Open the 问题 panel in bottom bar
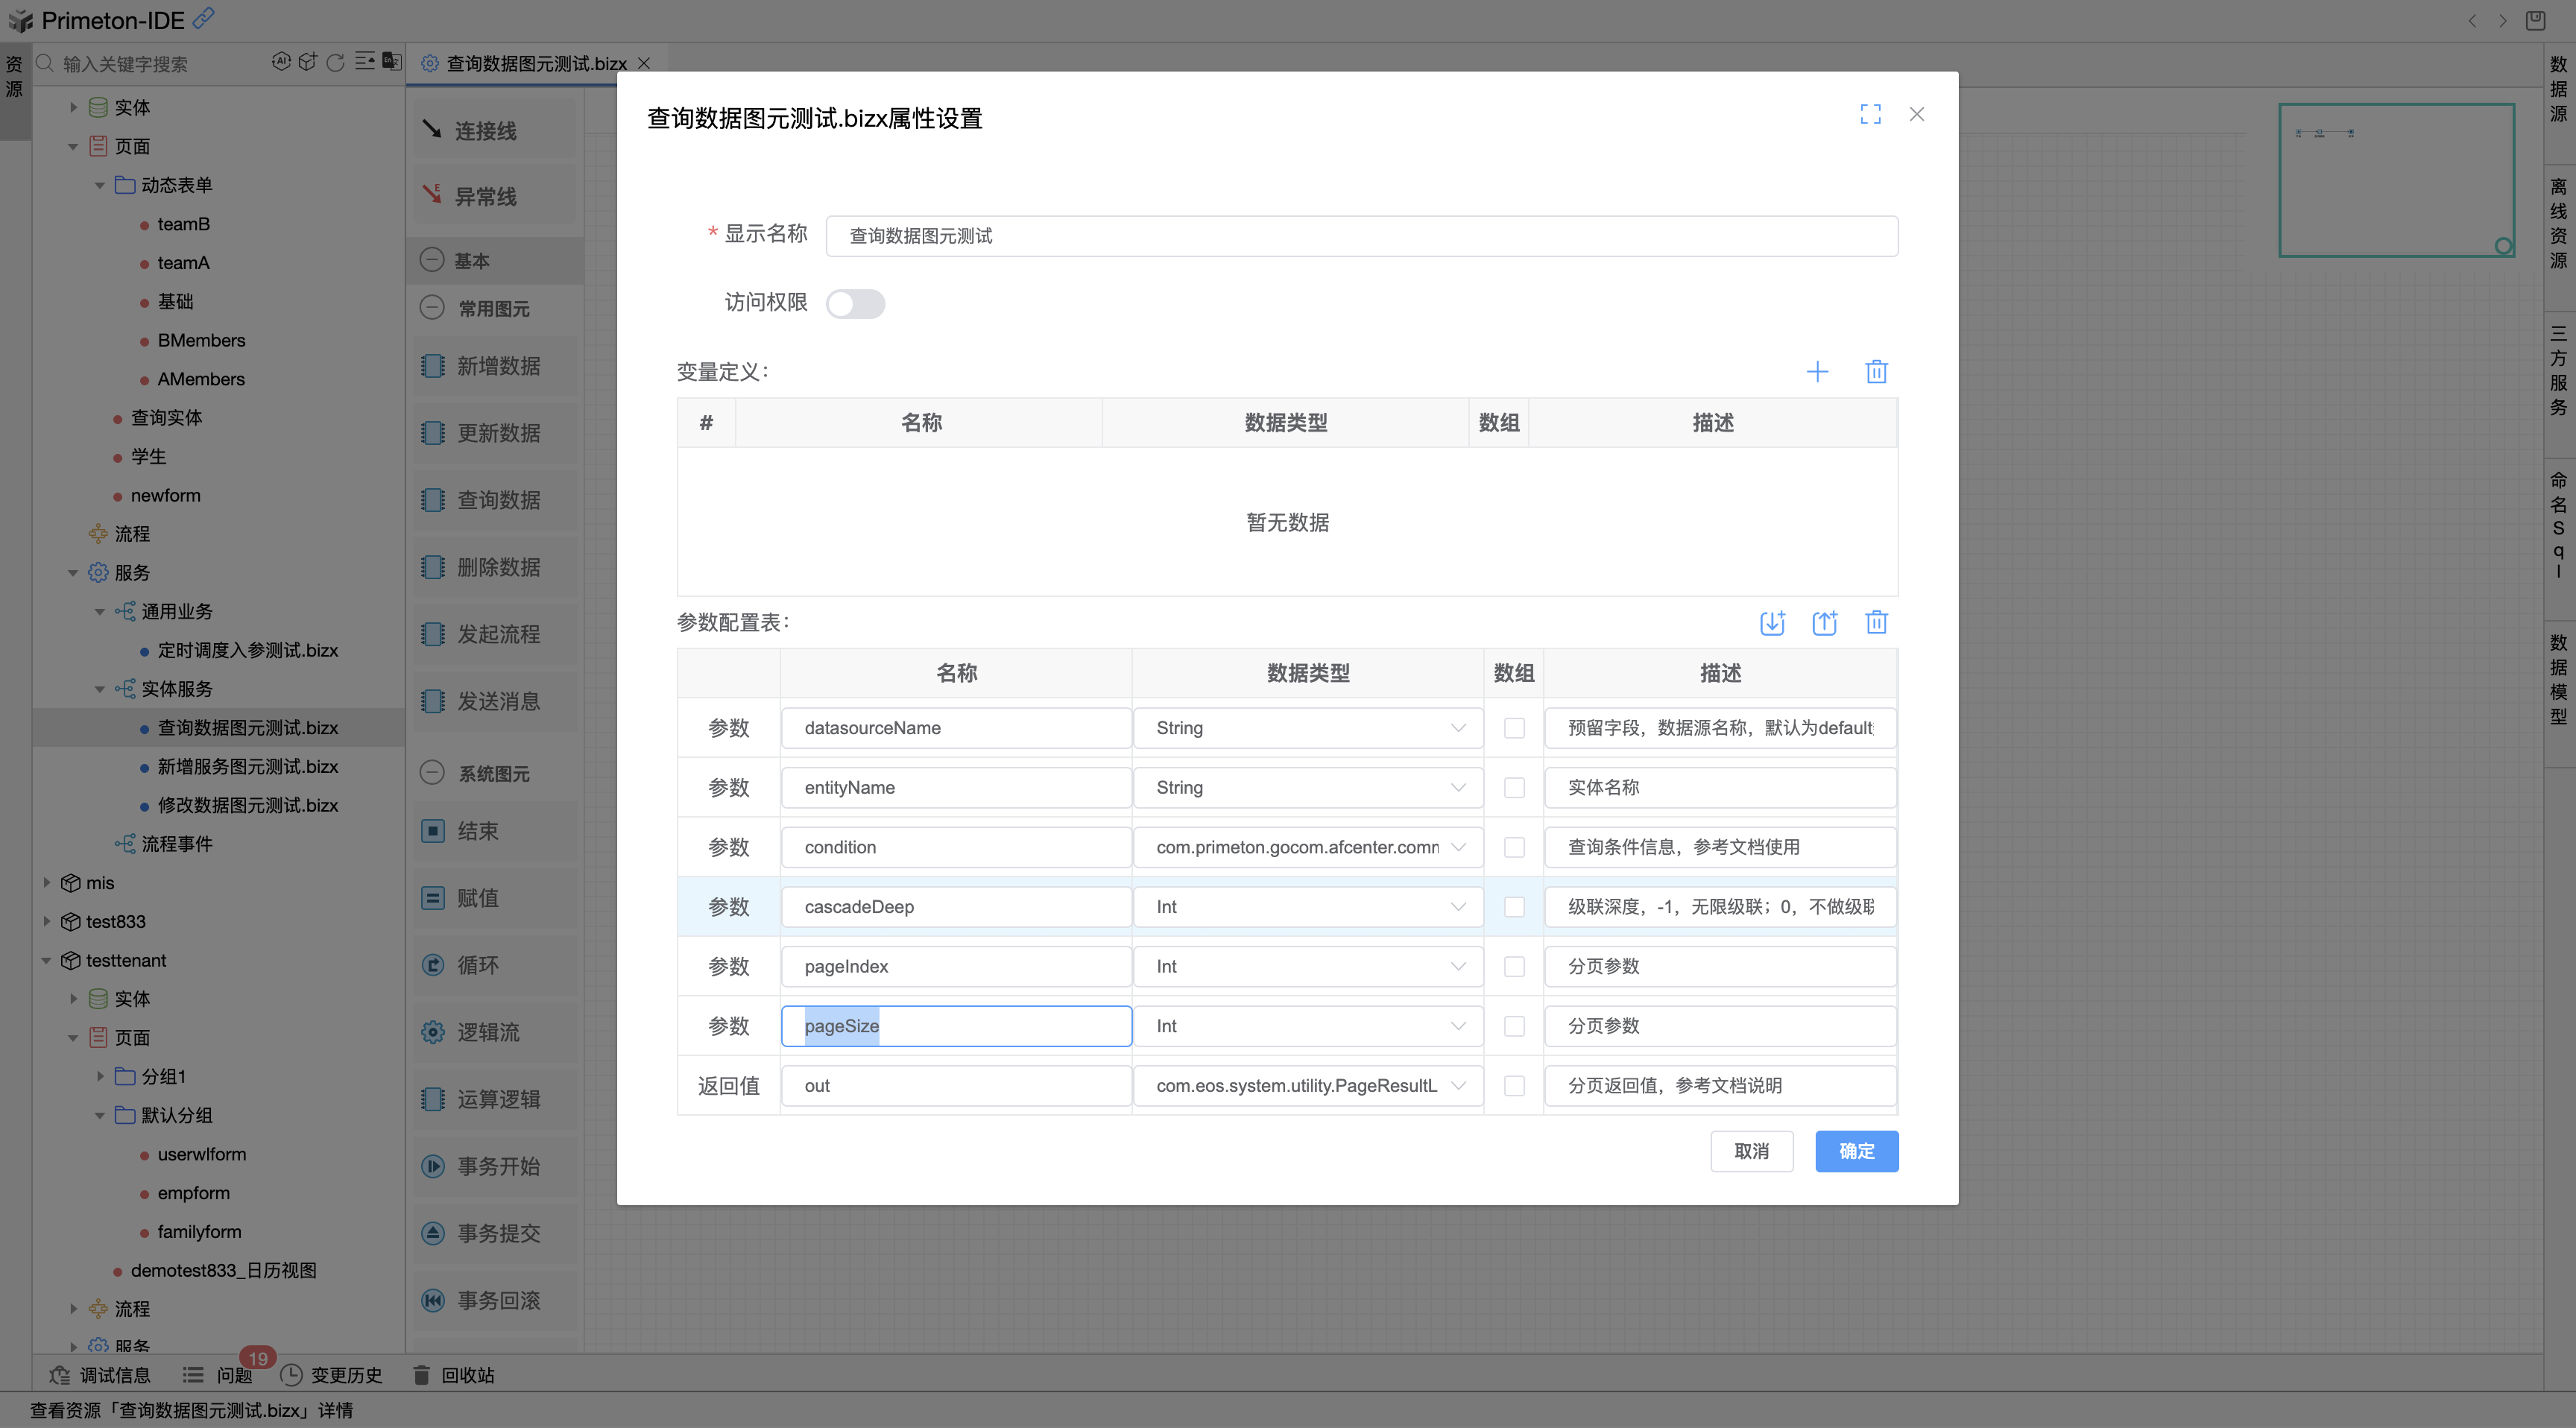The width and height of the screenshot is (2576, 1428). tap(233, 1375)
